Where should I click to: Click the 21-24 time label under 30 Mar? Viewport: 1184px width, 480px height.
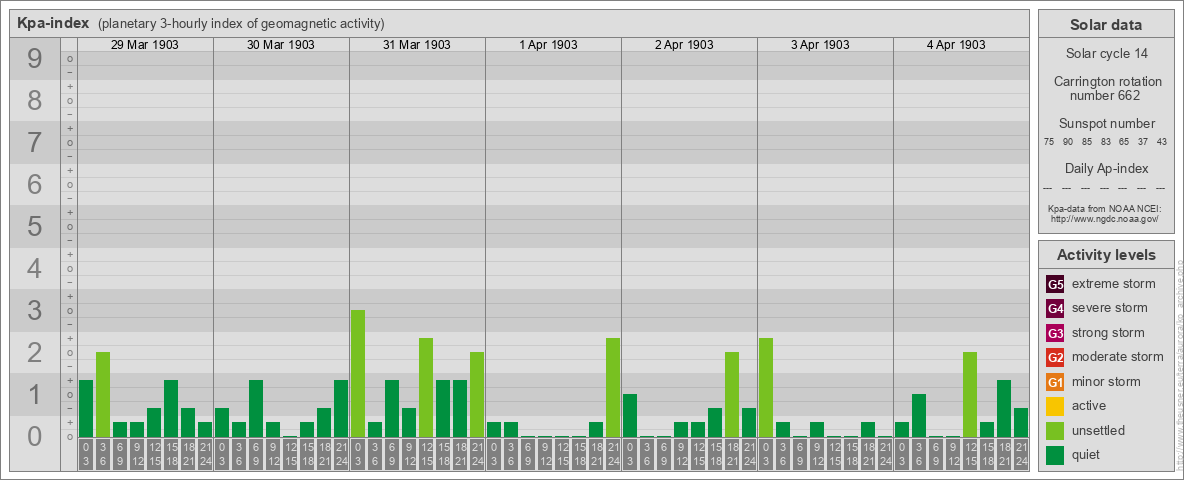(341, 455)
